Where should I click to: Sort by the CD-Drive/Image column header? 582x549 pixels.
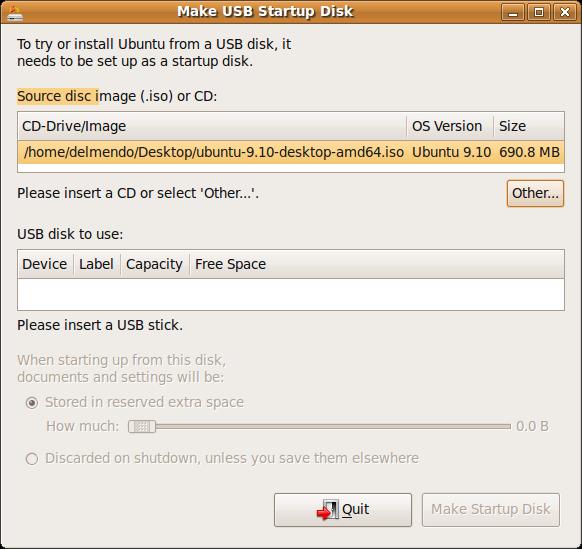(x=212, y=126)
